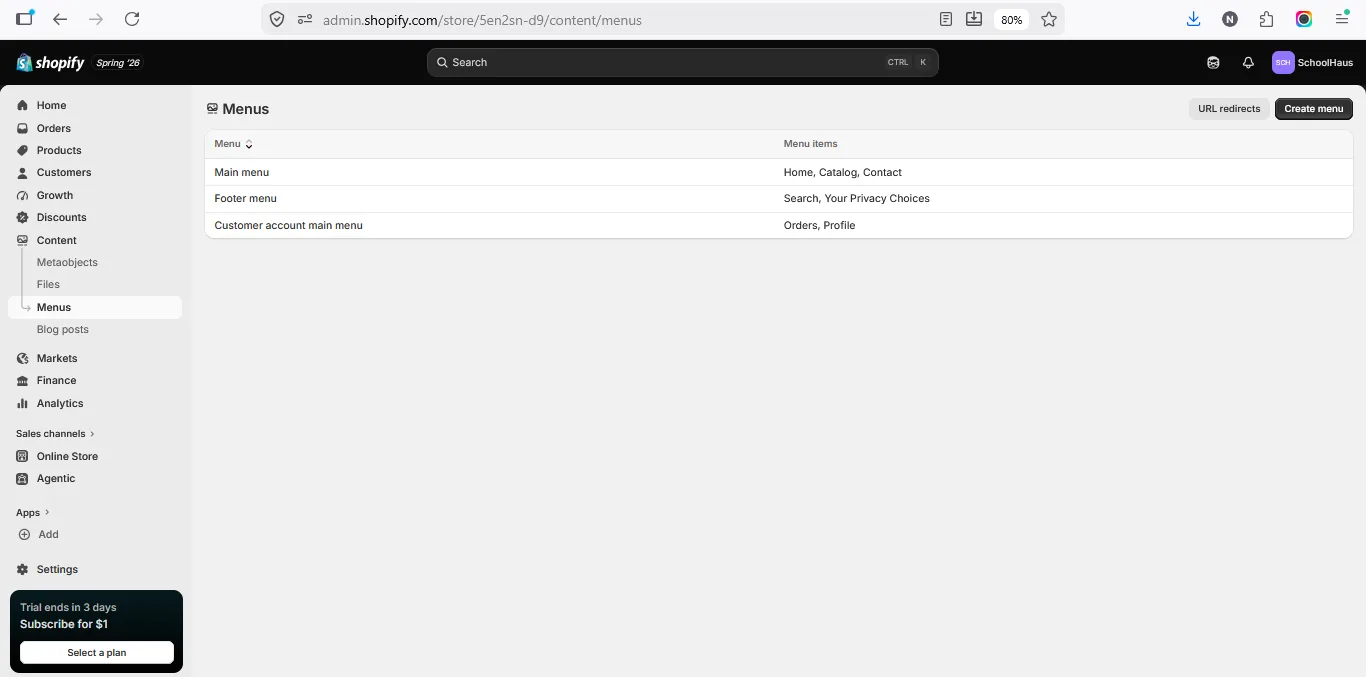This screenshot has height=677, width=1366.
Task: Open the Main menu row
Action: (779, 172)
